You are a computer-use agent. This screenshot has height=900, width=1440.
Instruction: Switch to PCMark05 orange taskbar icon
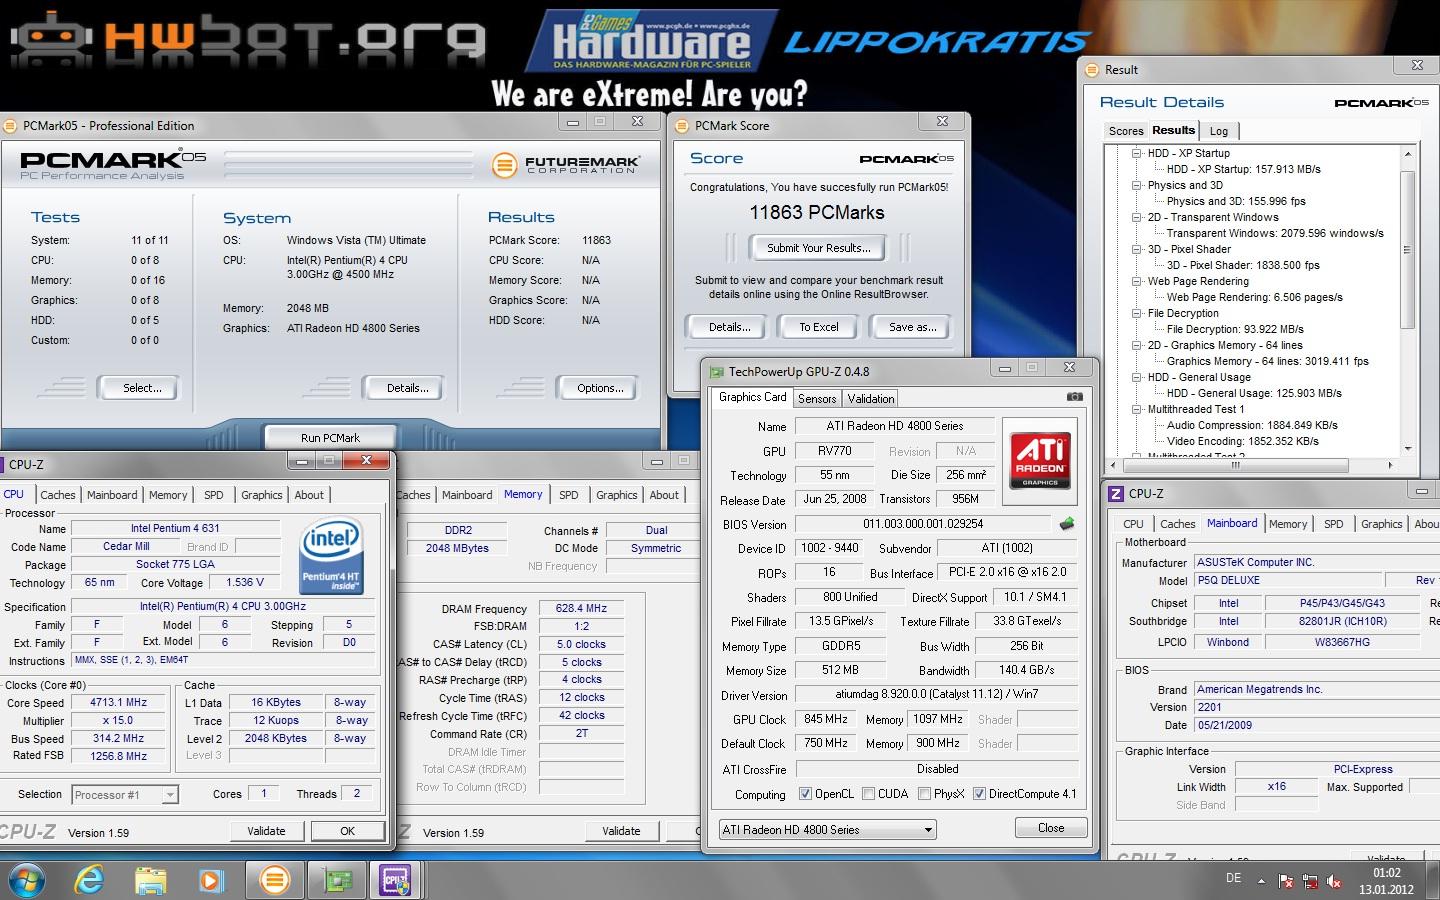[x=273, y=880]
